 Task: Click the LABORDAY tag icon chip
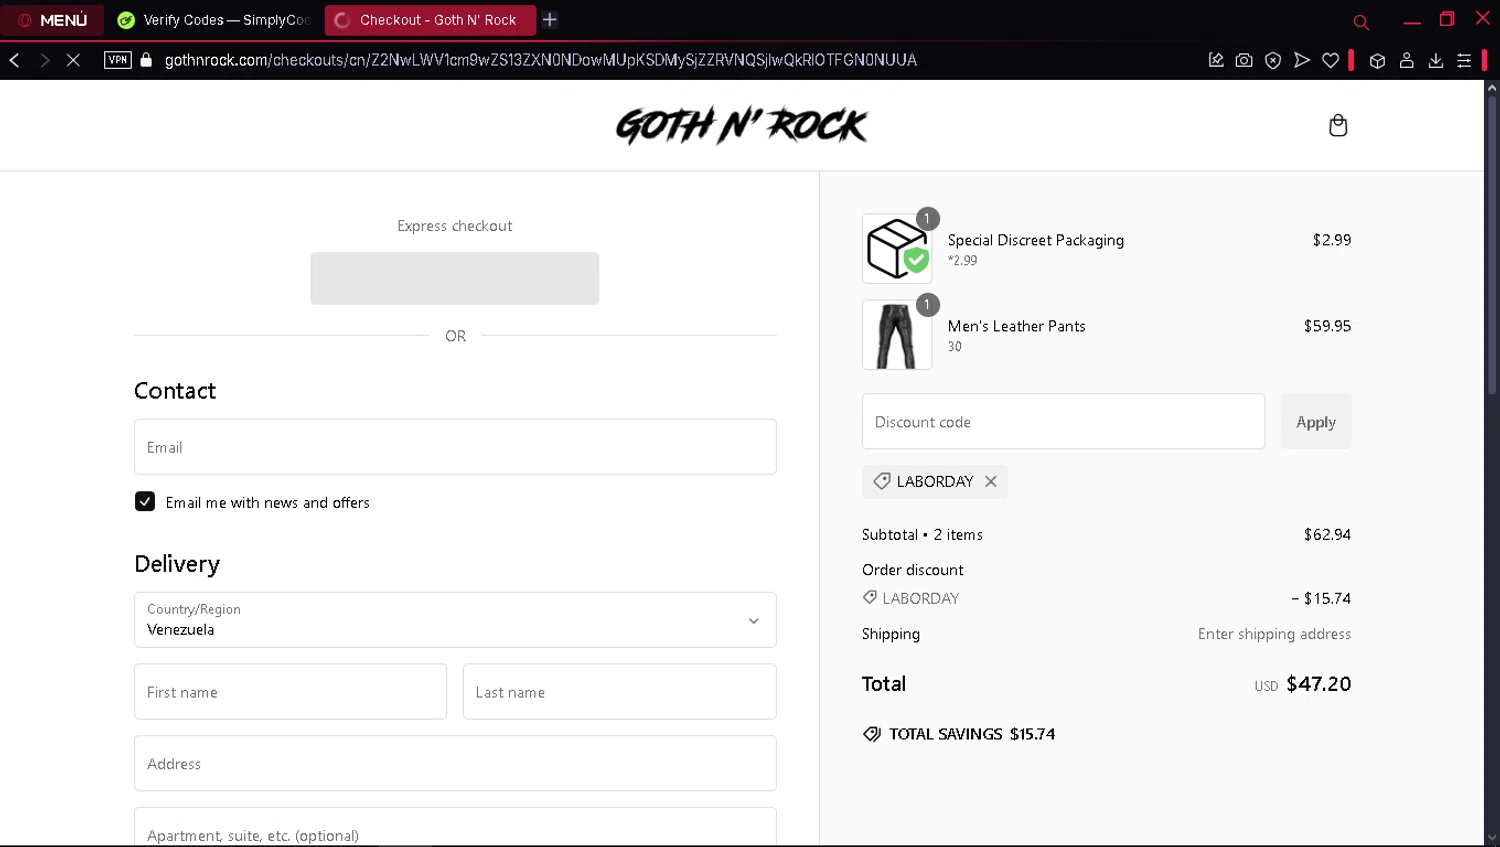click(x=881, y=481)
